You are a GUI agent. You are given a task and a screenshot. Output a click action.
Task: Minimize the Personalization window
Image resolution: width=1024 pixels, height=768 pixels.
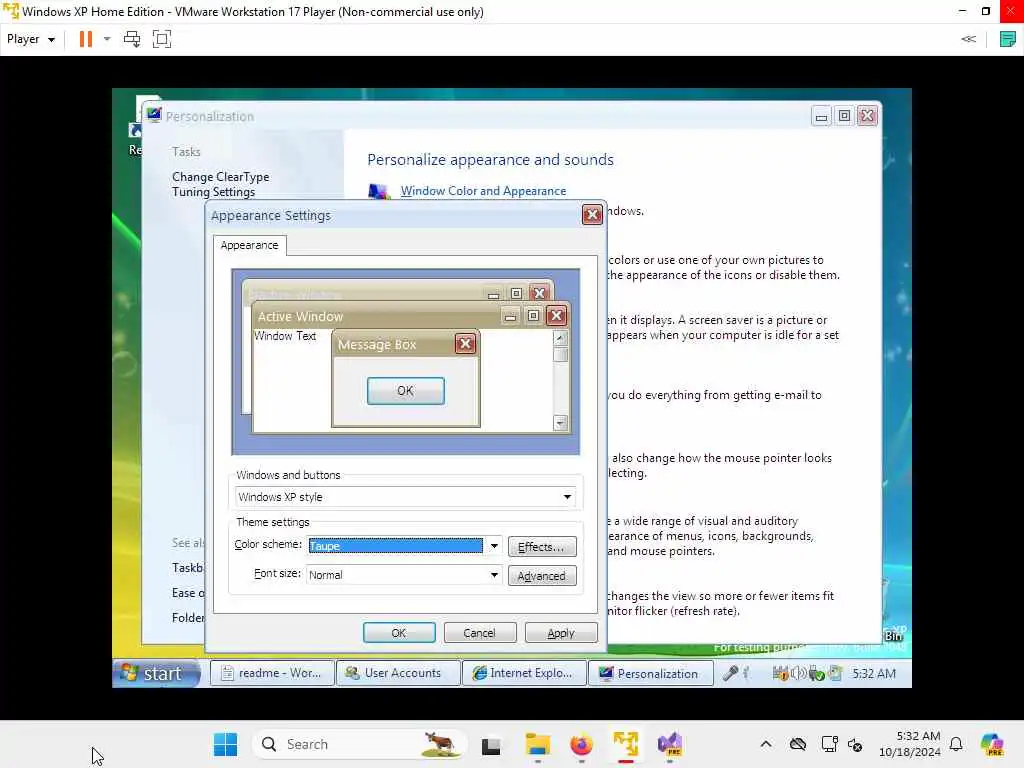821,116
